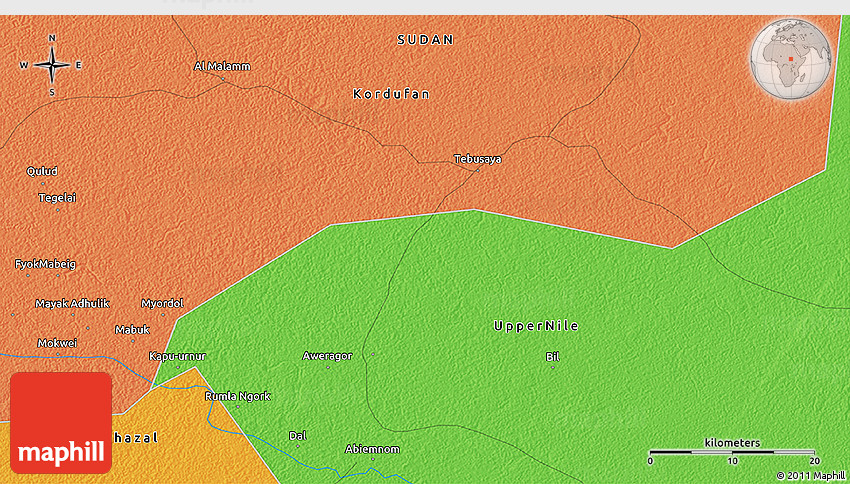Click the Rumla Ngork town label
This screenshot has height=484, width=850.
coord(237,396)
